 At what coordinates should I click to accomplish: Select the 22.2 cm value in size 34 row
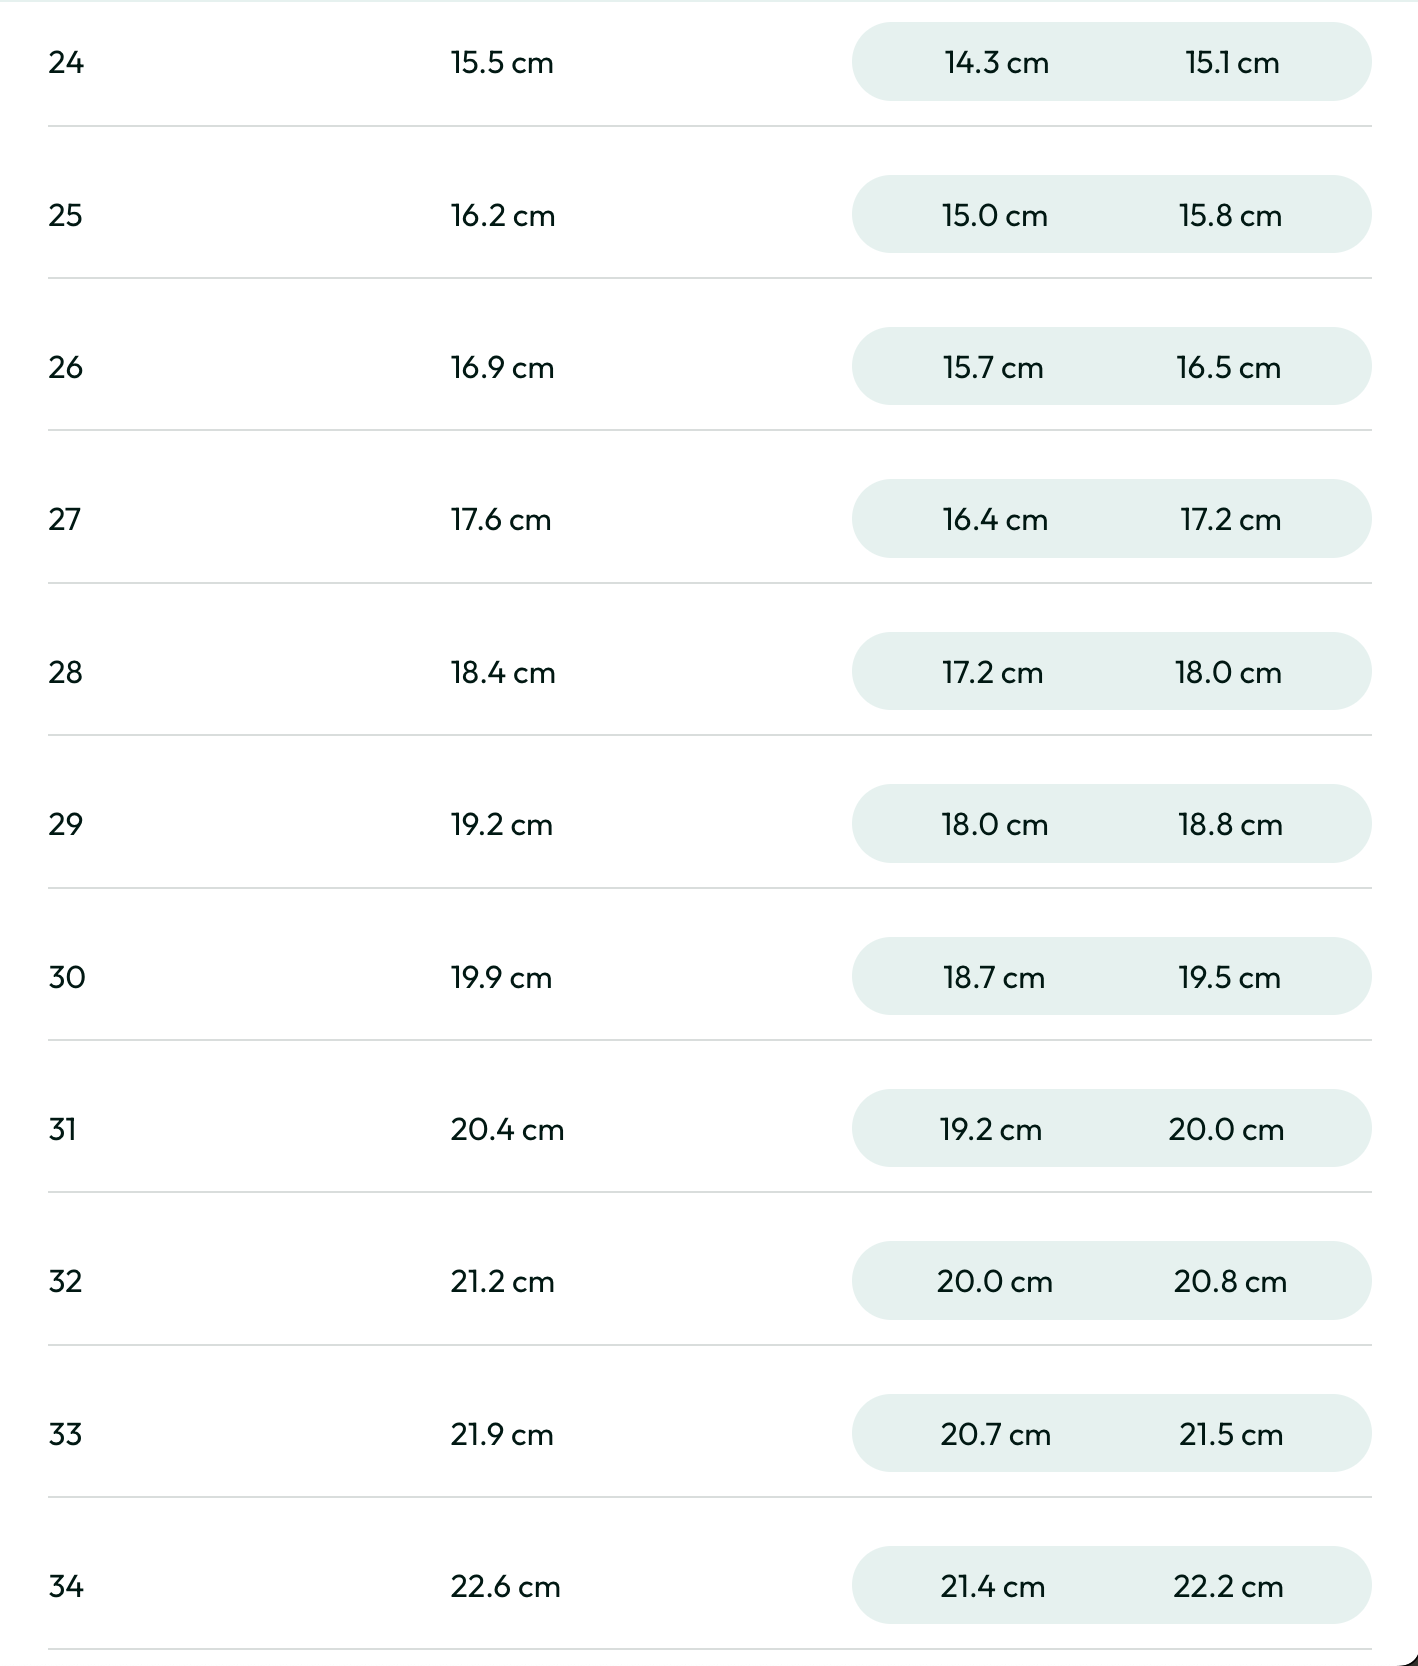coord(1228,1587)
